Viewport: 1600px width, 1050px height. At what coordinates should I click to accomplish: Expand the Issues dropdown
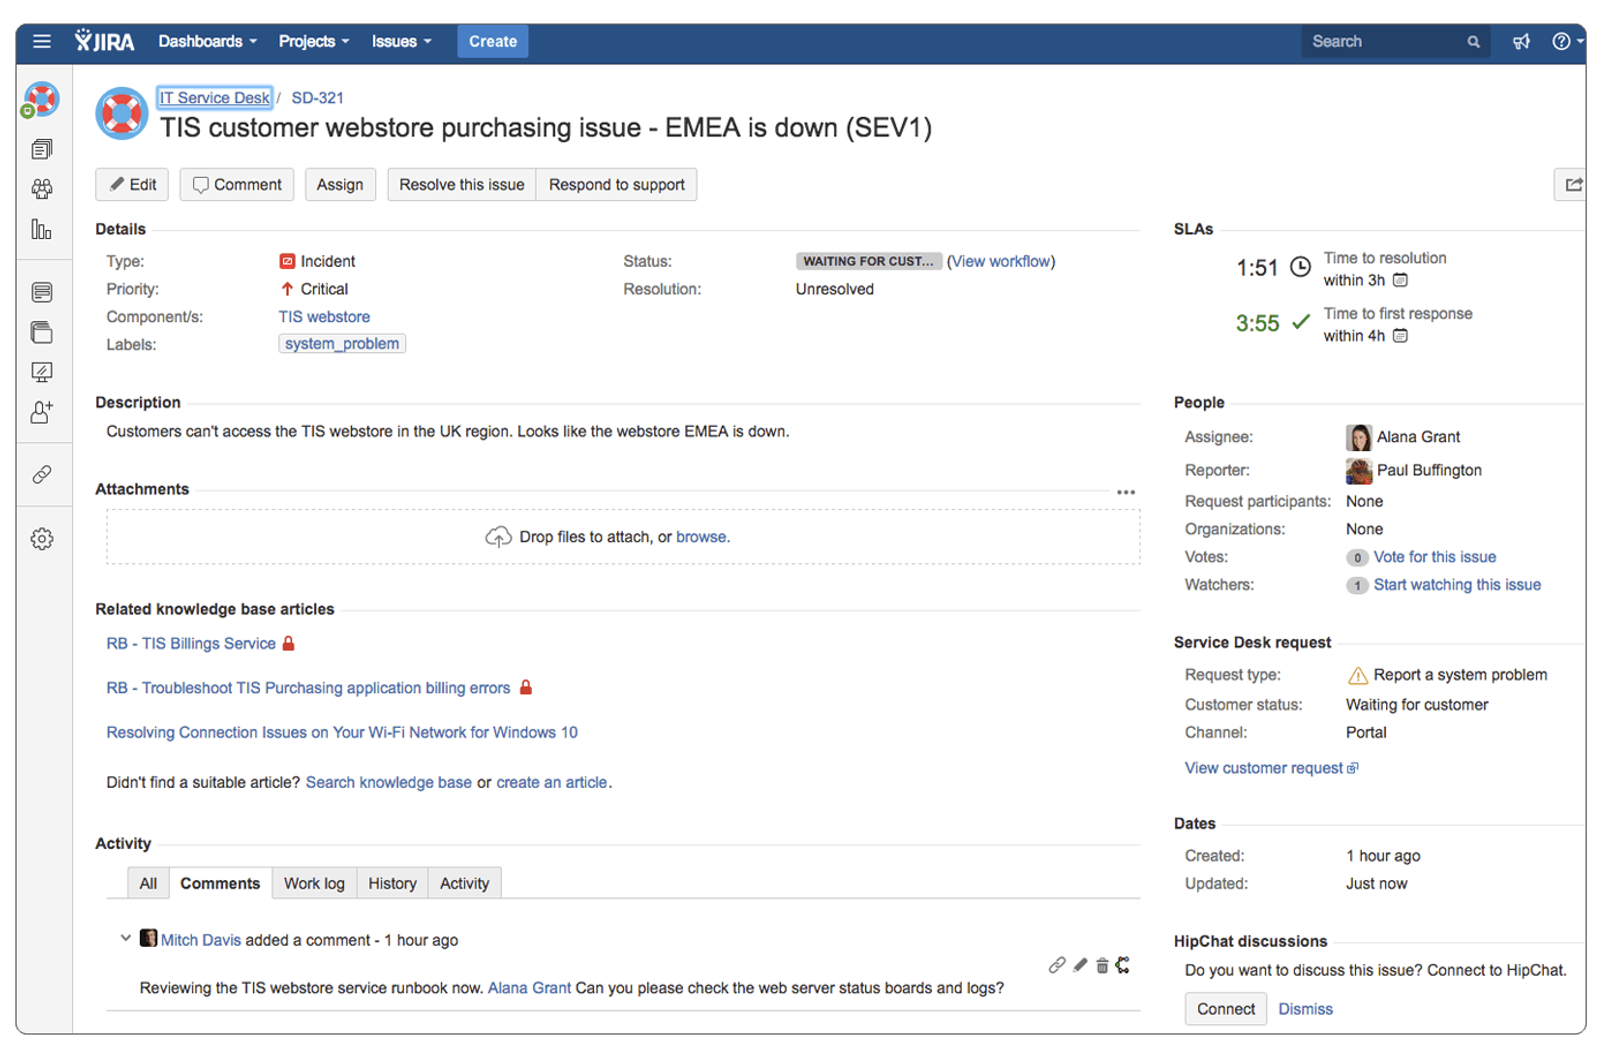click(401, 41)
